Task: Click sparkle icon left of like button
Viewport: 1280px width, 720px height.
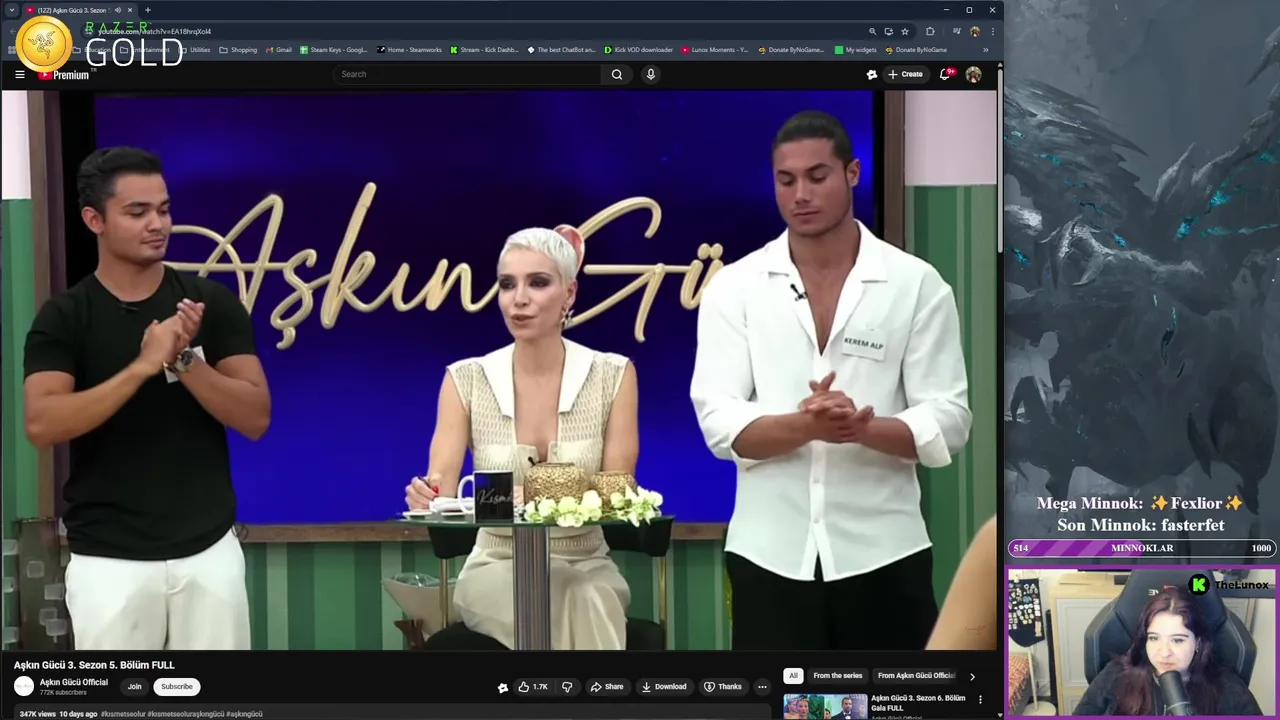Action: coord(503,687)
